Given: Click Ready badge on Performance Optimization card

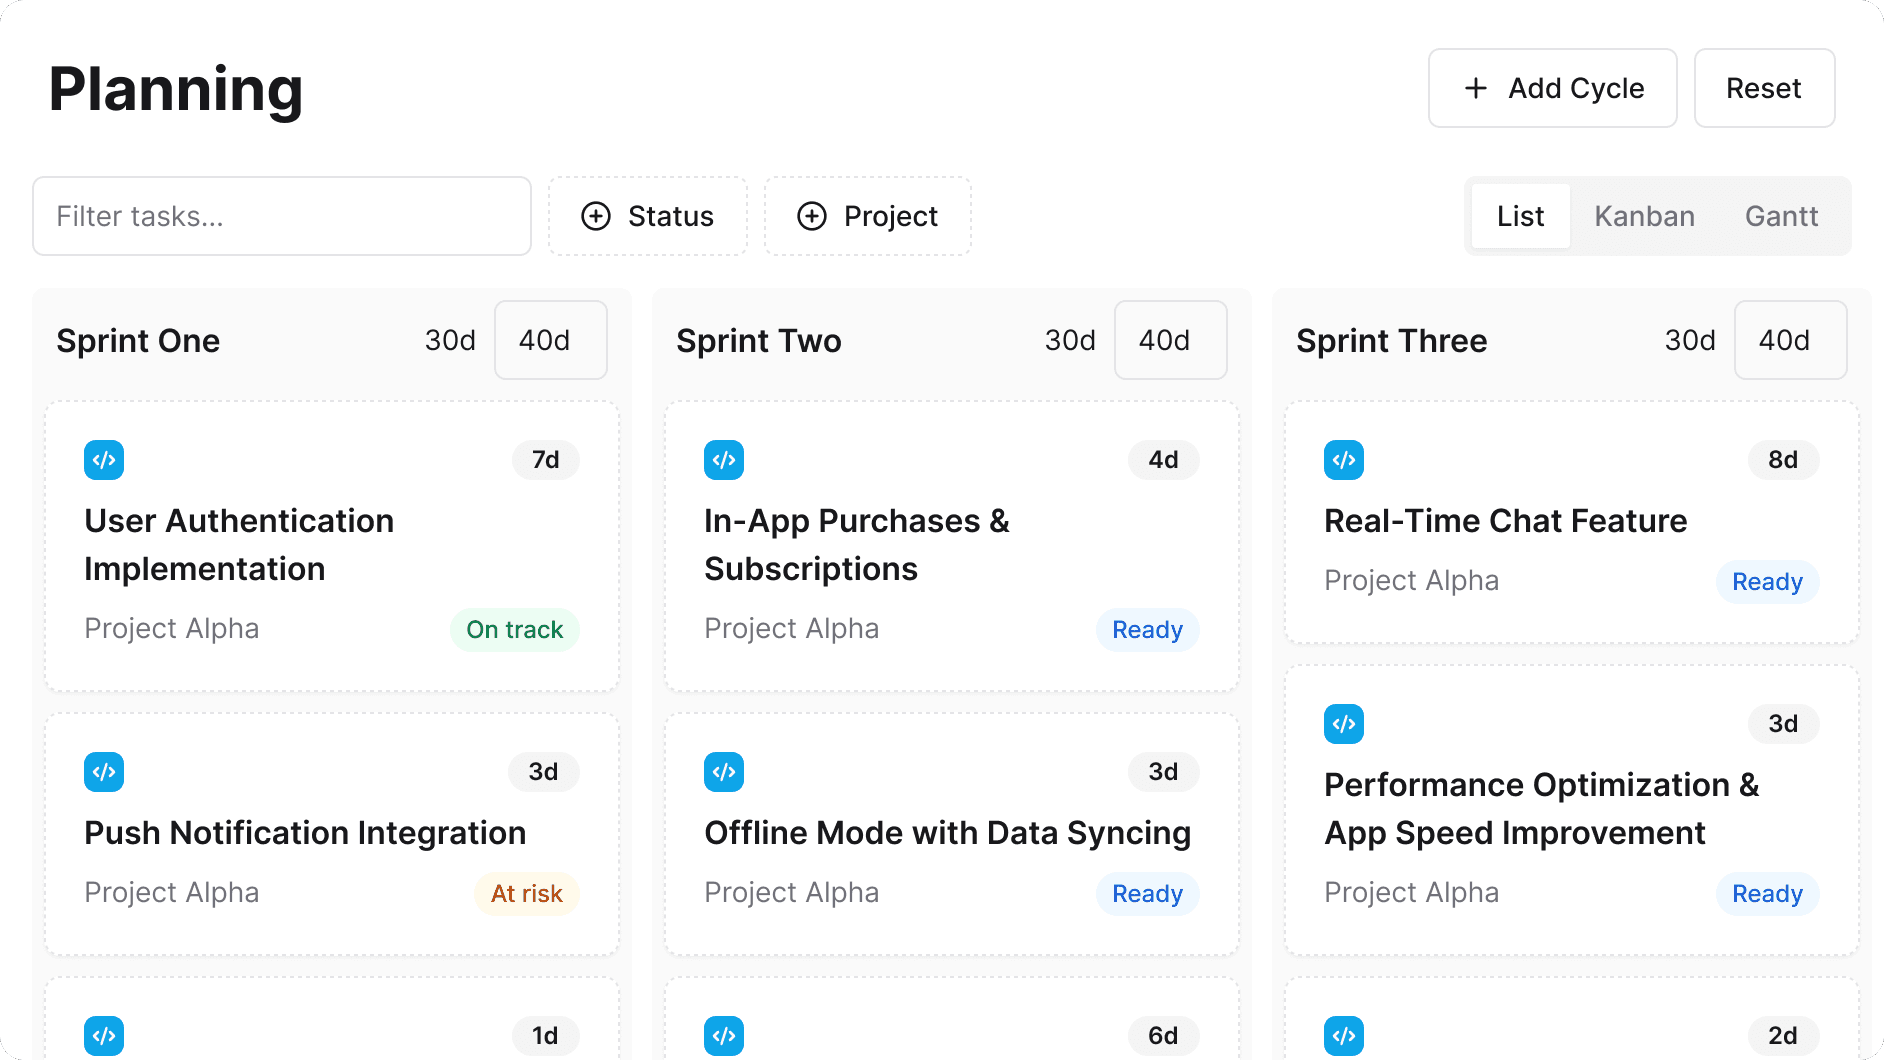Looking at the screenshot, I should pos(1768,894).
